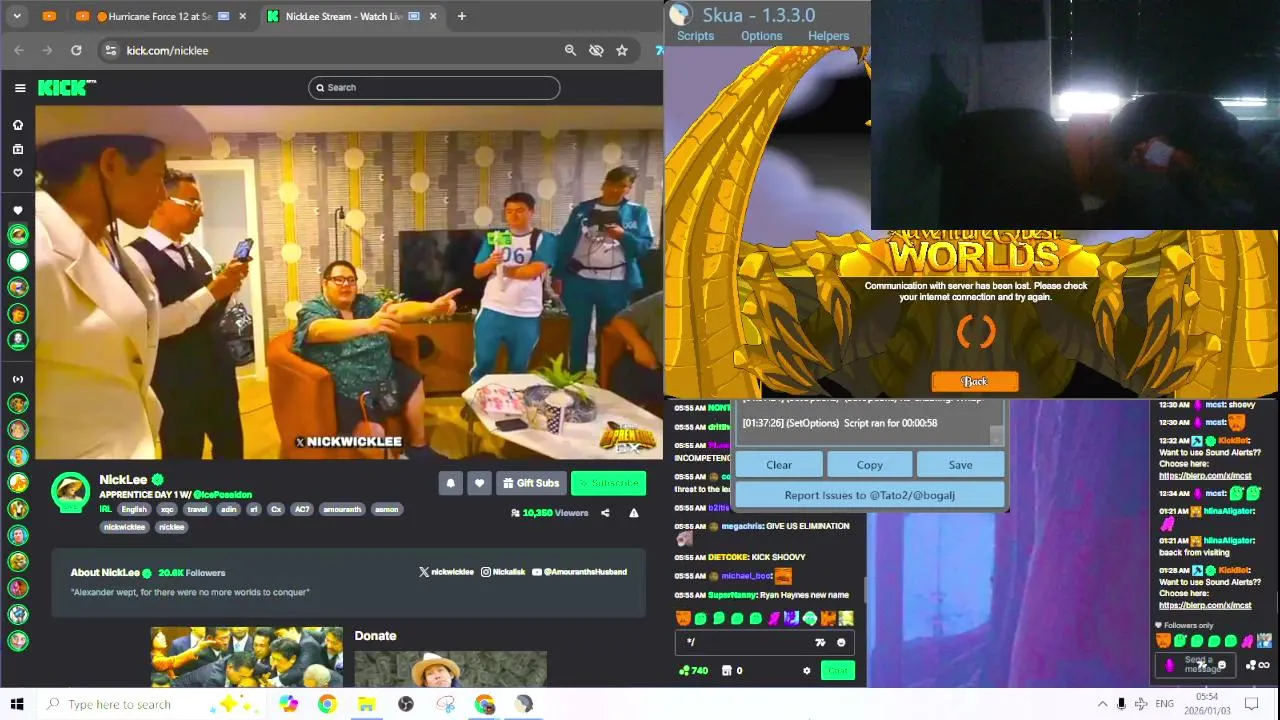The height and width of the screenshot is (720, 1280).
Task: Open File Explorer from the taskbar
Action: tap(366, 704)
